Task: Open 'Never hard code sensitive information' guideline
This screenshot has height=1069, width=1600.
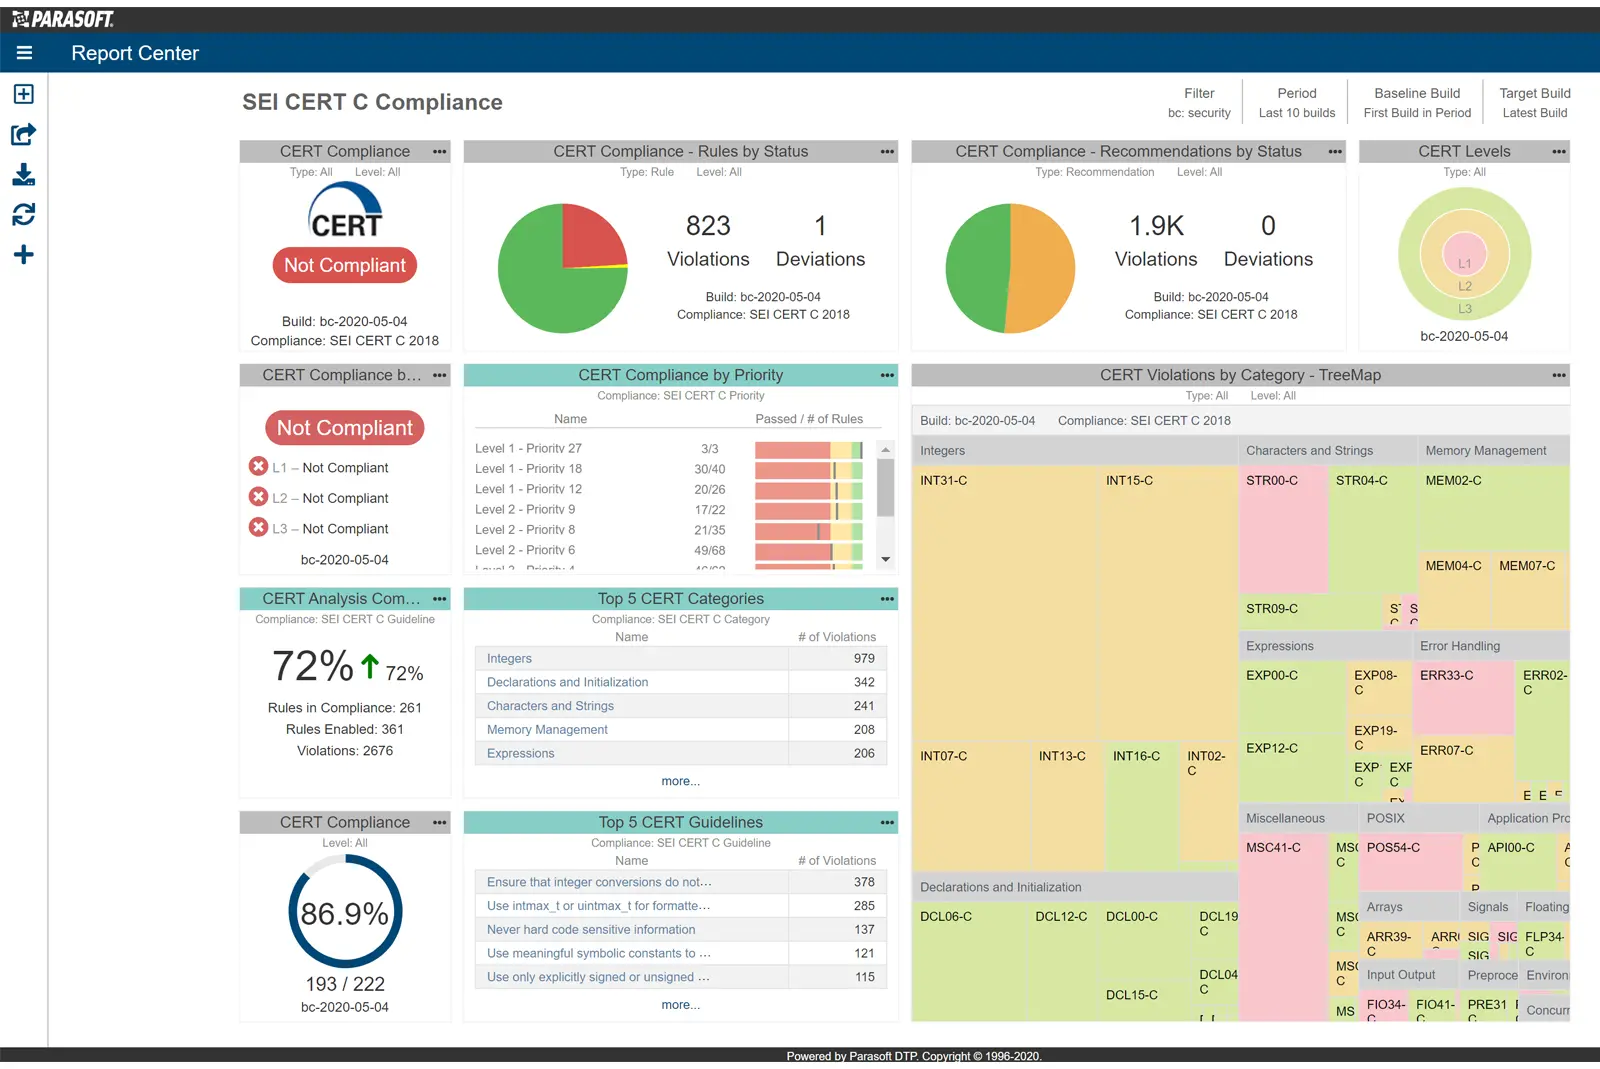Action: (x=590, y=930)
